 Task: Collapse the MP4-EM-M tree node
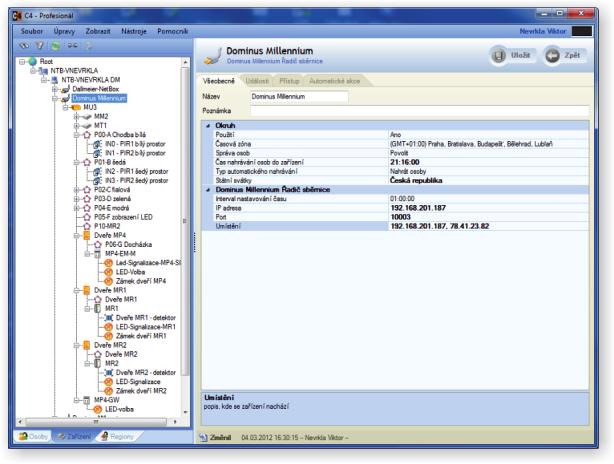pyautogui.click(x=87, y=254)
